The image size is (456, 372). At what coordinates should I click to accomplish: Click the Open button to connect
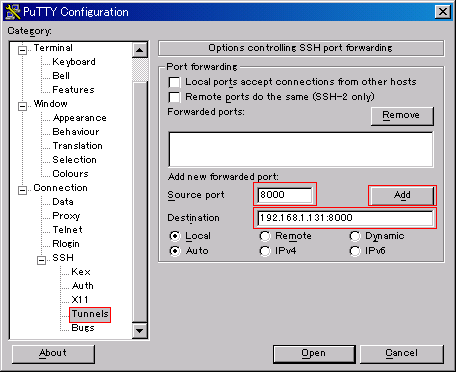[314, 354]
